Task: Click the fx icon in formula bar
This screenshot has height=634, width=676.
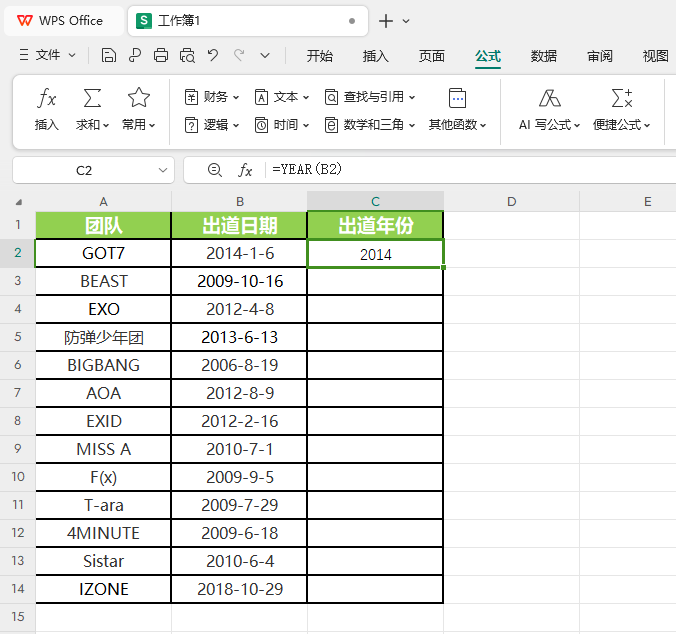Action: [x=245, y=170]
